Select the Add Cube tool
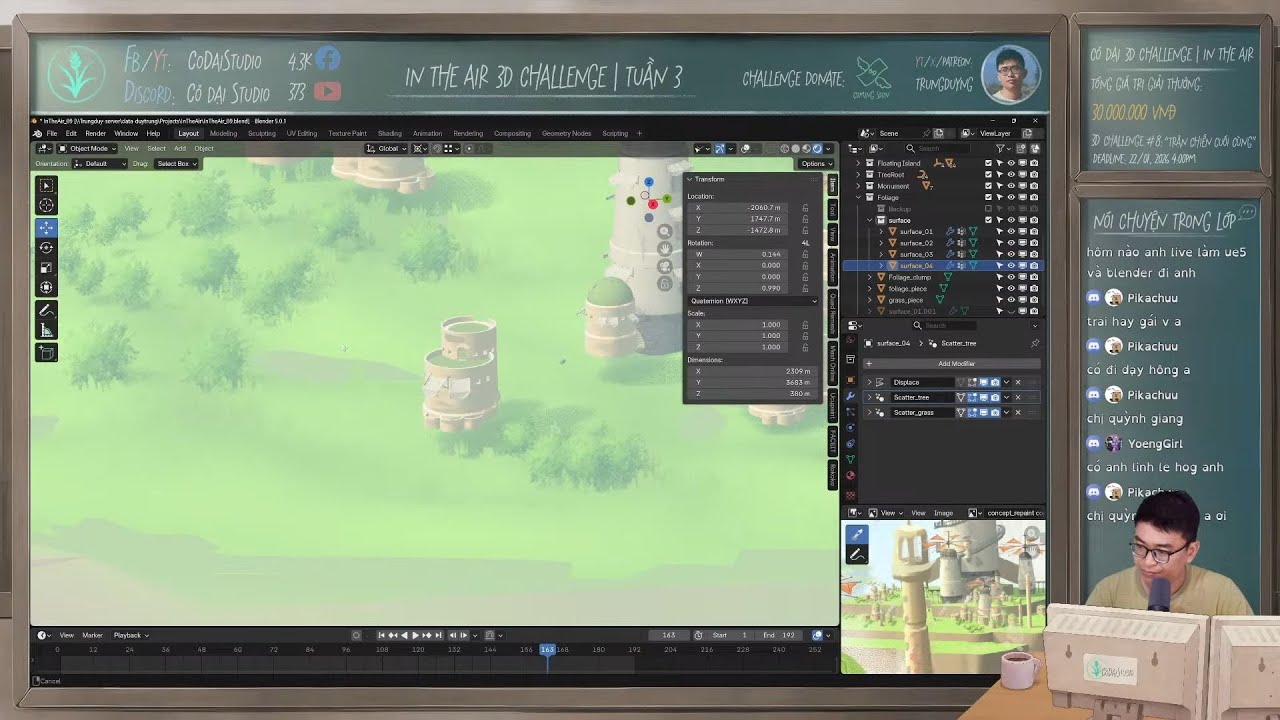 pyautogui.click(x=46, y=352)
